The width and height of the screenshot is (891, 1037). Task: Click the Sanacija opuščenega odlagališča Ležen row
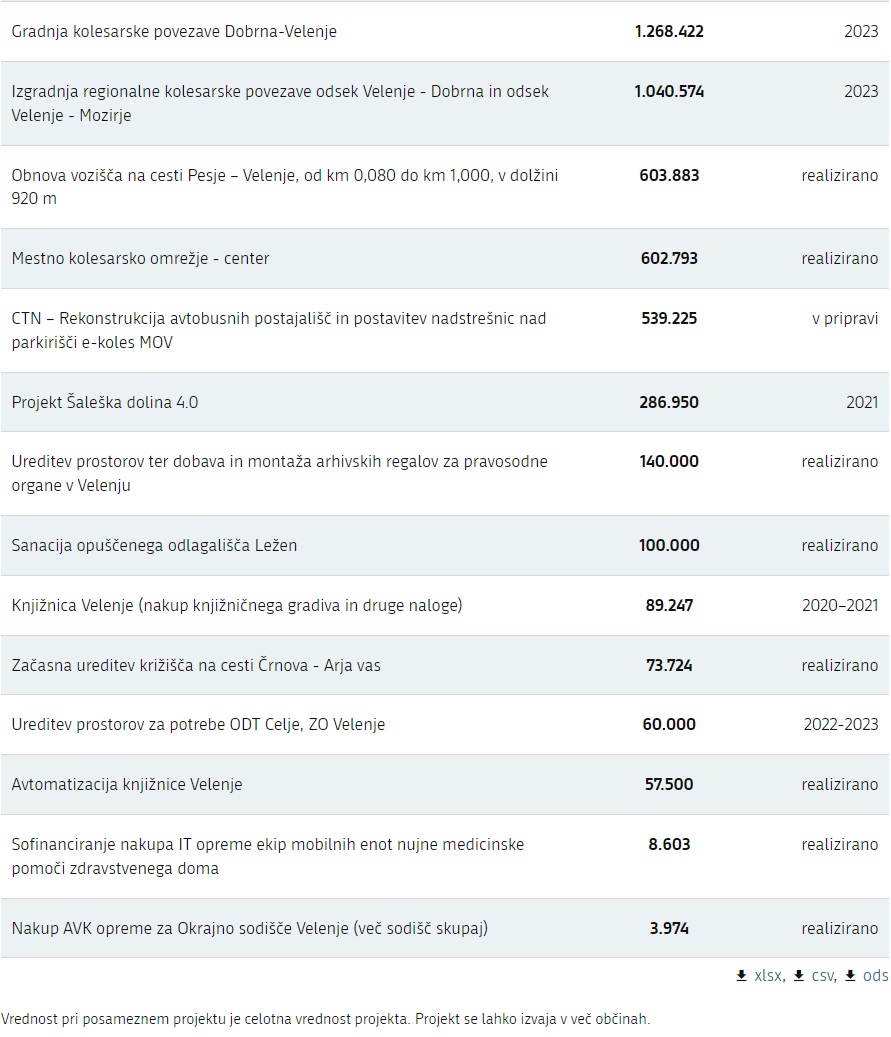coord(445,546)
